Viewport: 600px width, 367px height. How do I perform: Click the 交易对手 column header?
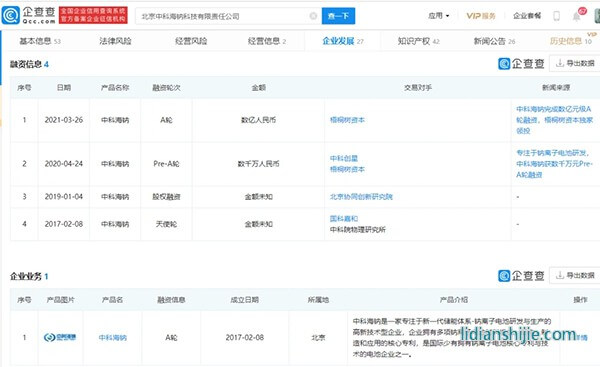coord(418,88)
